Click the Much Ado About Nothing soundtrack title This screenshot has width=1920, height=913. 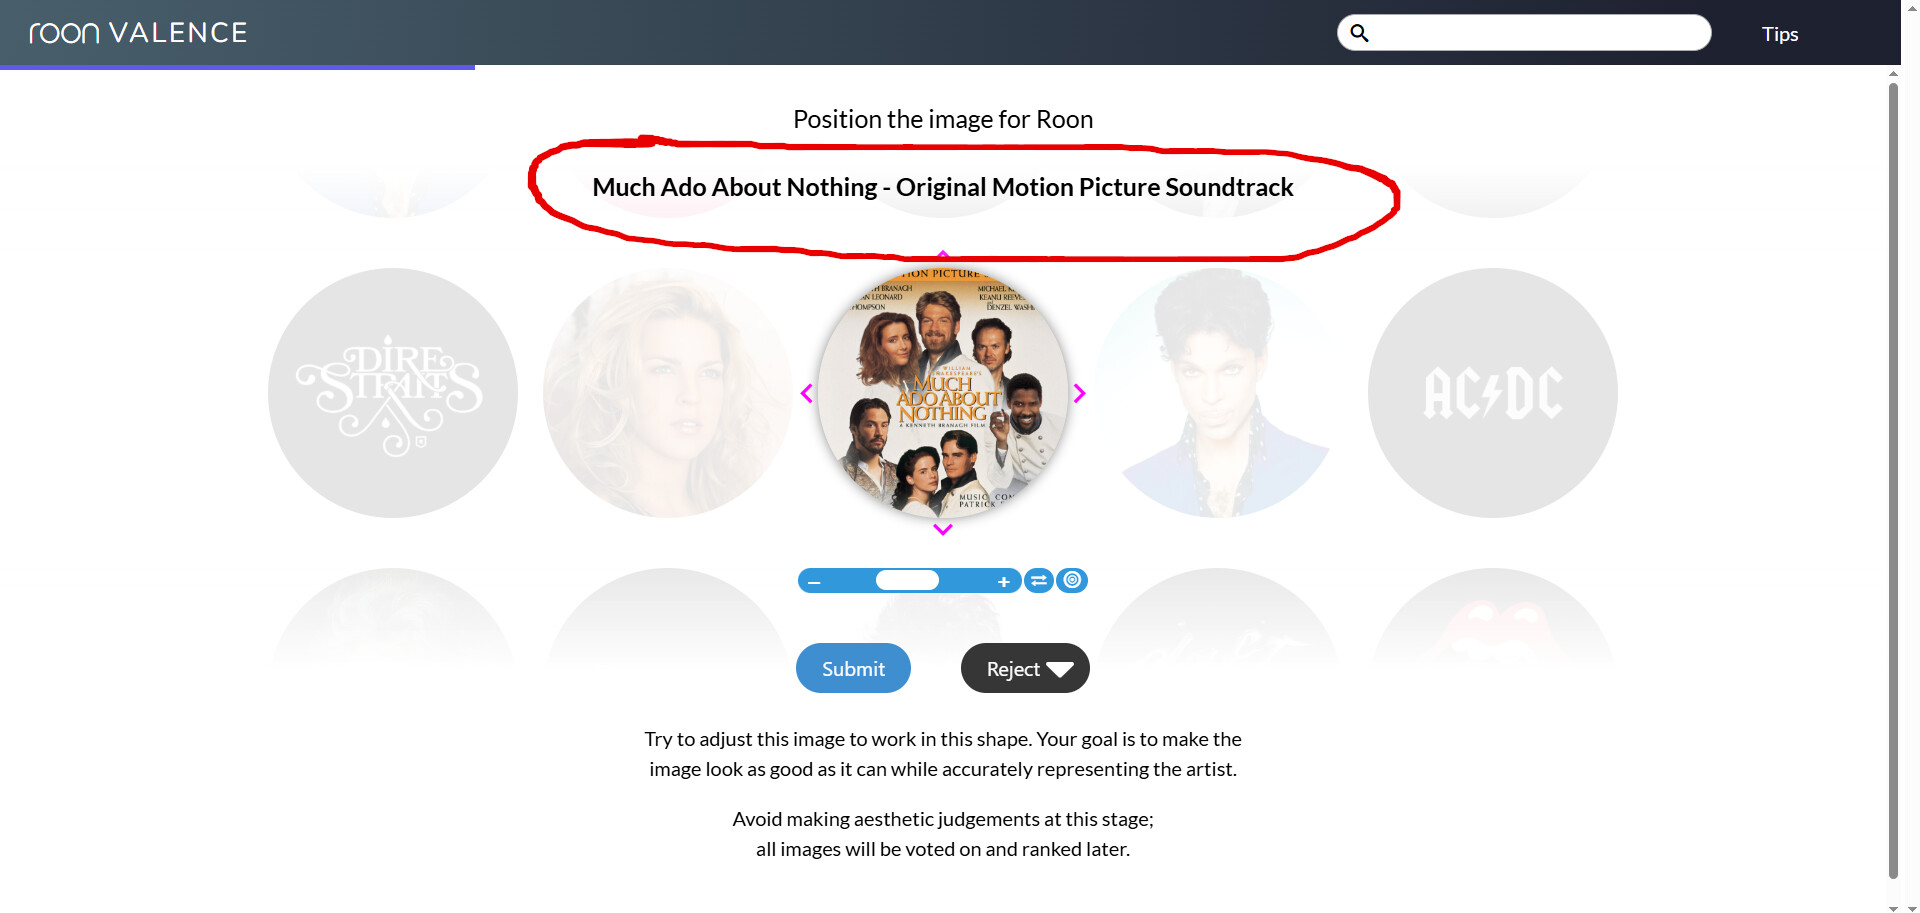pos(943,187)
